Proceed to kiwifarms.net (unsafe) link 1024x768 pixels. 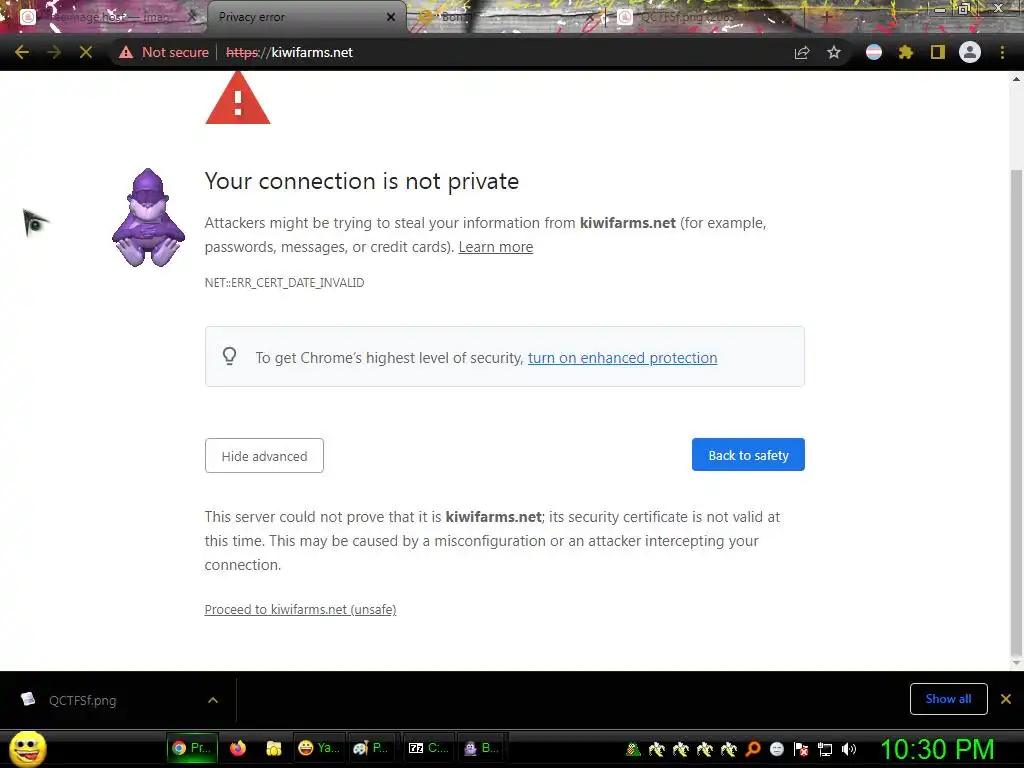coord(300,609)
